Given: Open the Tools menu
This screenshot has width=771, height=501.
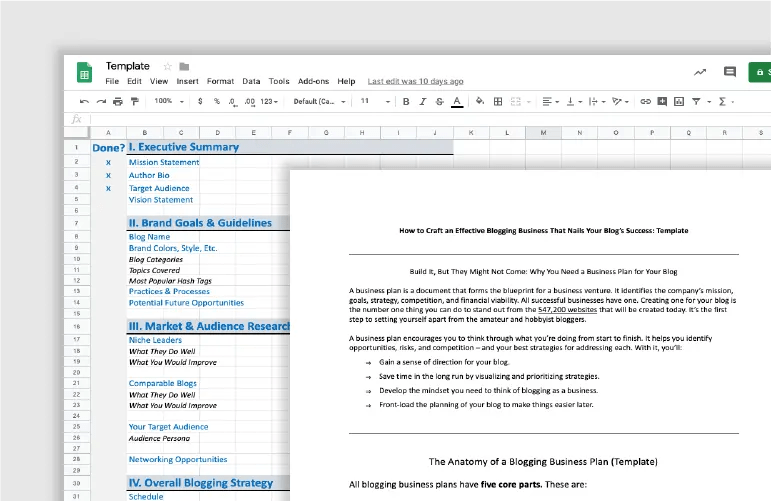Looking at the screenshot, I should coord(279,81).
